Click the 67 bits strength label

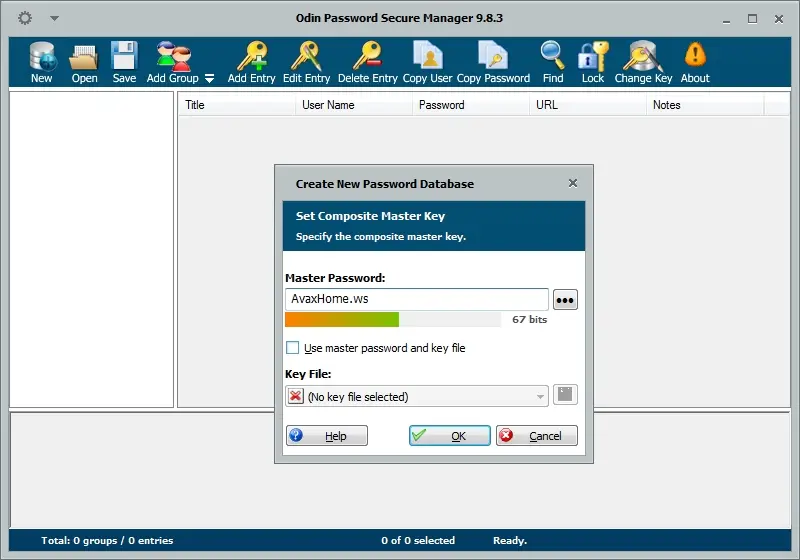[530, 320]
